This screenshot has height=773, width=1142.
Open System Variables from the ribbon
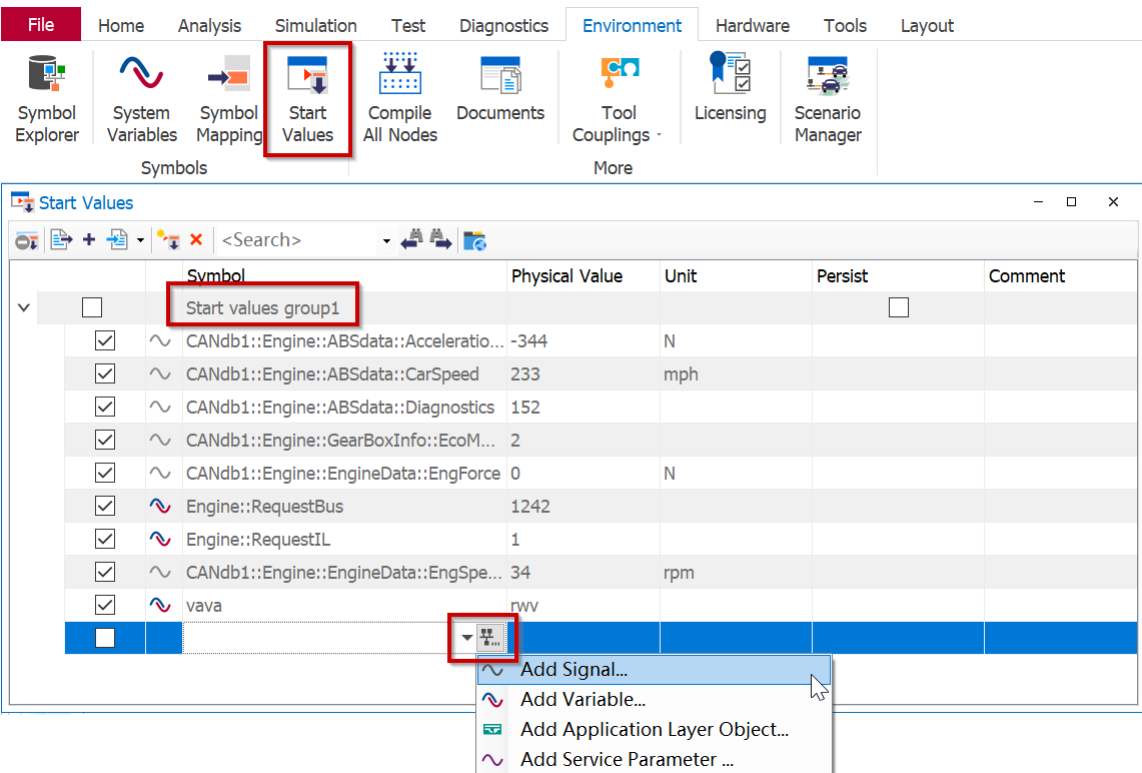coord(141,98)
